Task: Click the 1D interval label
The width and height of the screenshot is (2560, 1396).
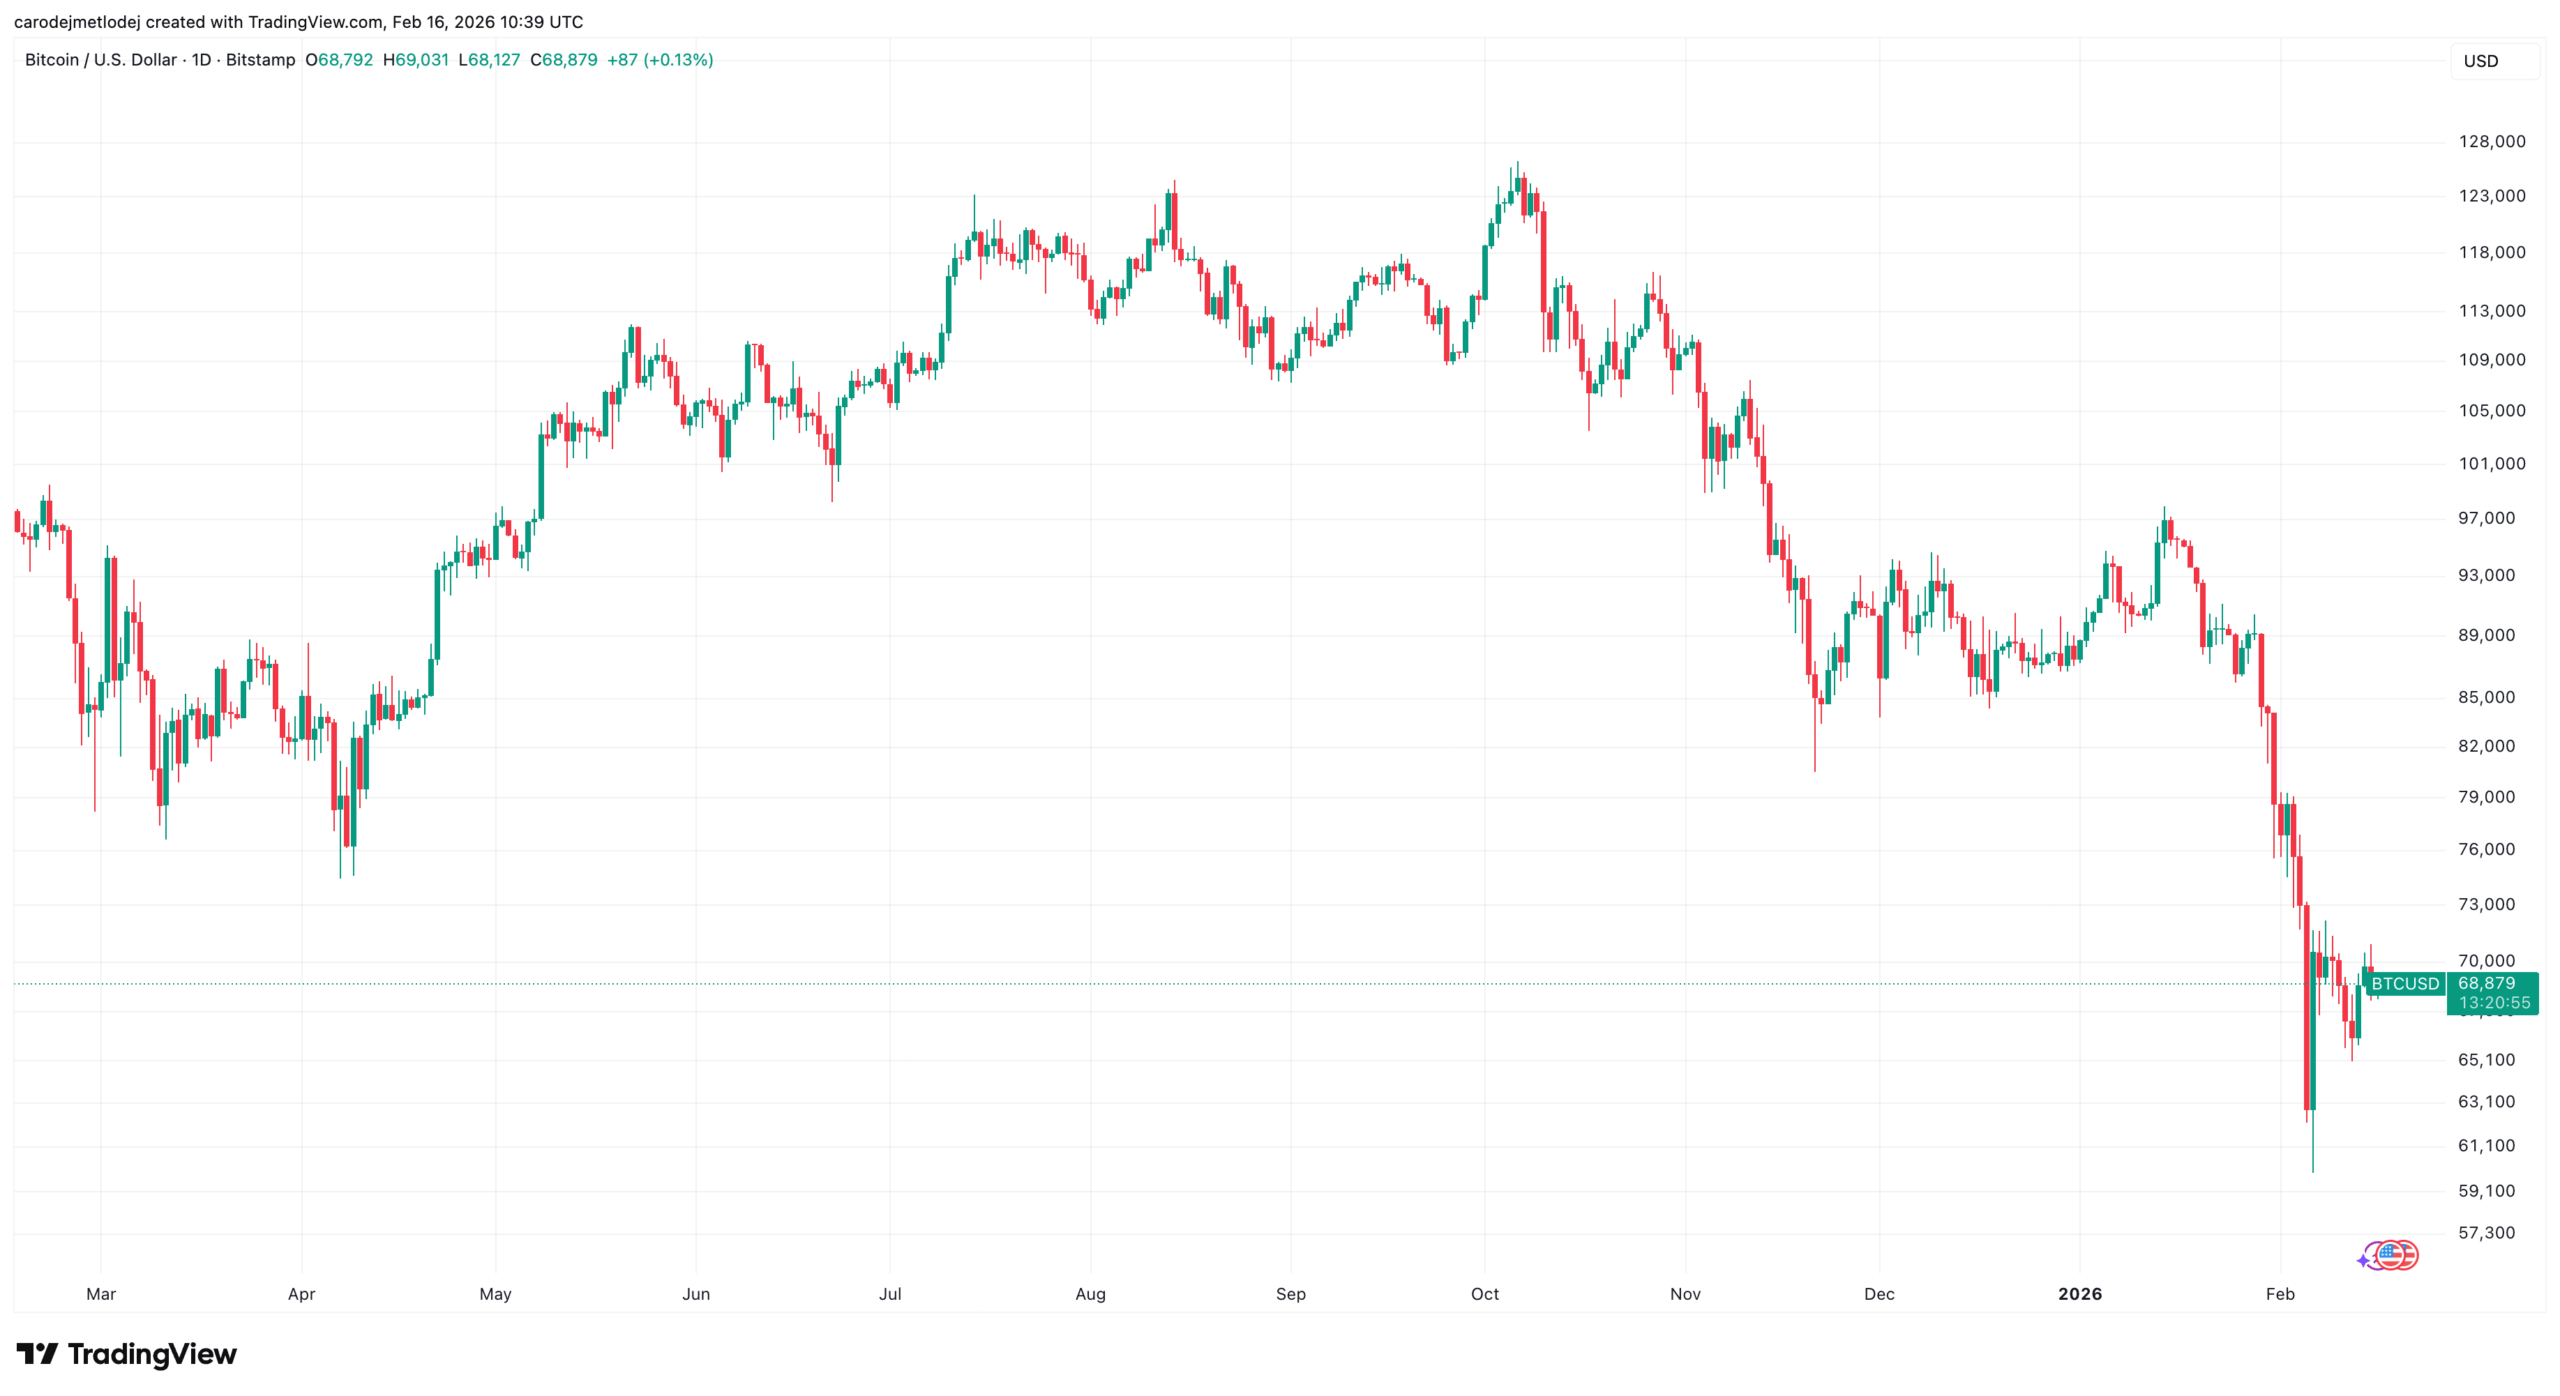Action: click(x=201, y=60)
